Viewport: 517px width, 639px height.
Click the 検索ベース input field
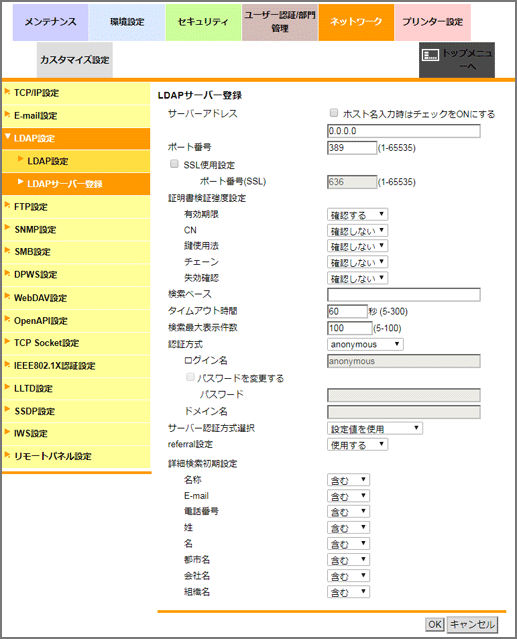tap(404, 295)
